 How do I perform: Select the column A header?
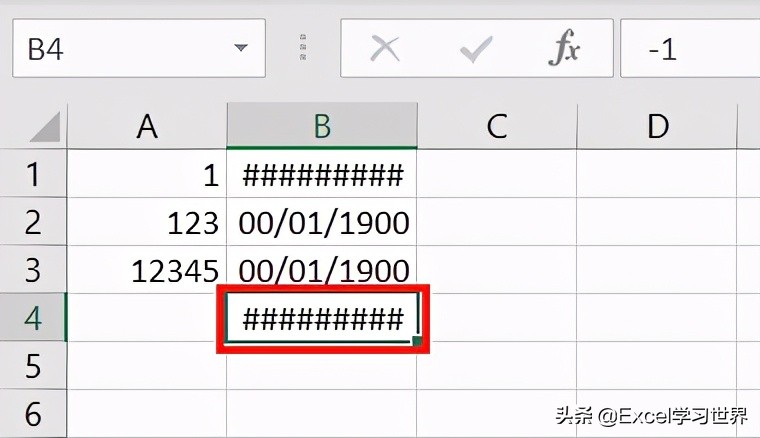pos(147,126)
